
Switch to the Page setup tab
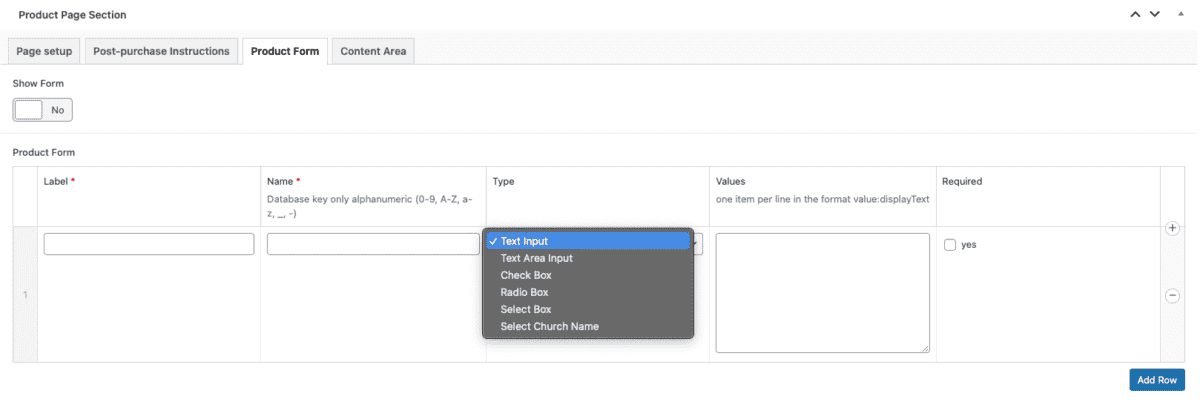(x=44, y=51)
